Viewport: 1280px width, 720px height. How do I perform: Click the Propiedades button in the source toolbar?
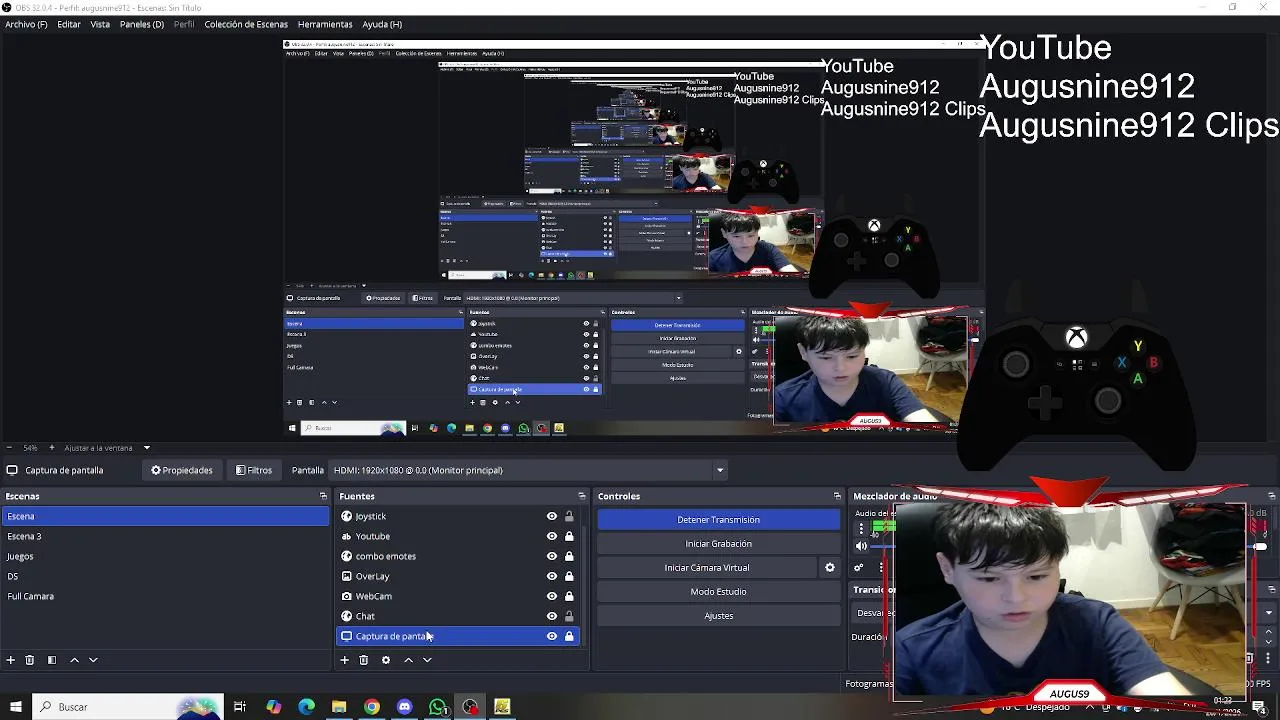tap(182, 470)
